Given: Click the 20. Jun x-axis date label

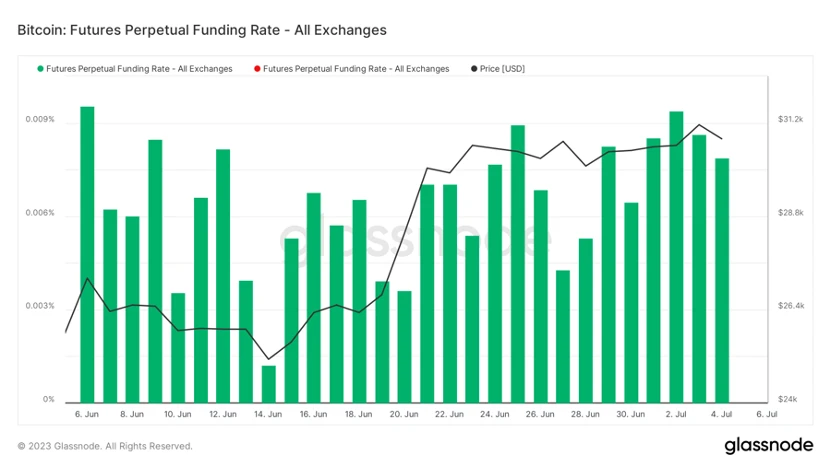Looking at the screenshot, I should coord(404,413).
